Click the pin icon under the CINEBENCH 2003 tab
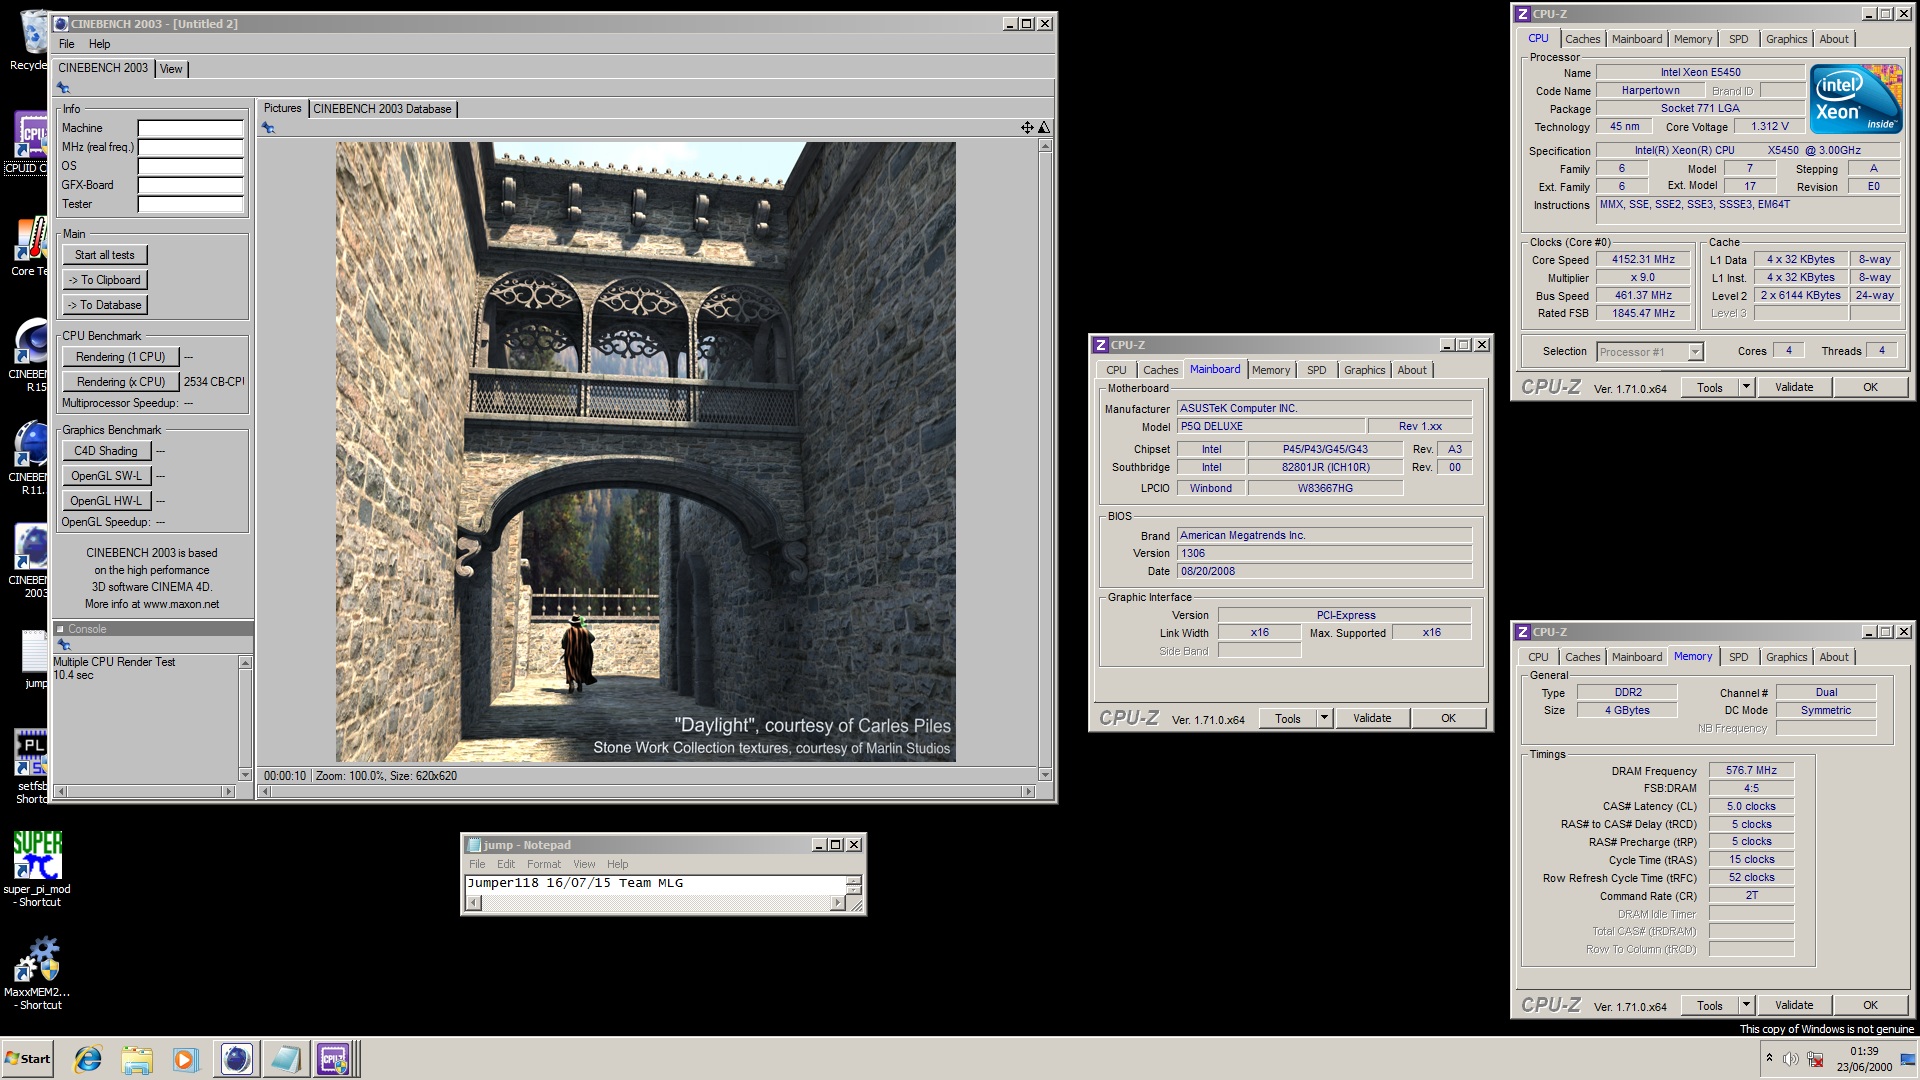1920x1080 pixels. coord(63,89)
